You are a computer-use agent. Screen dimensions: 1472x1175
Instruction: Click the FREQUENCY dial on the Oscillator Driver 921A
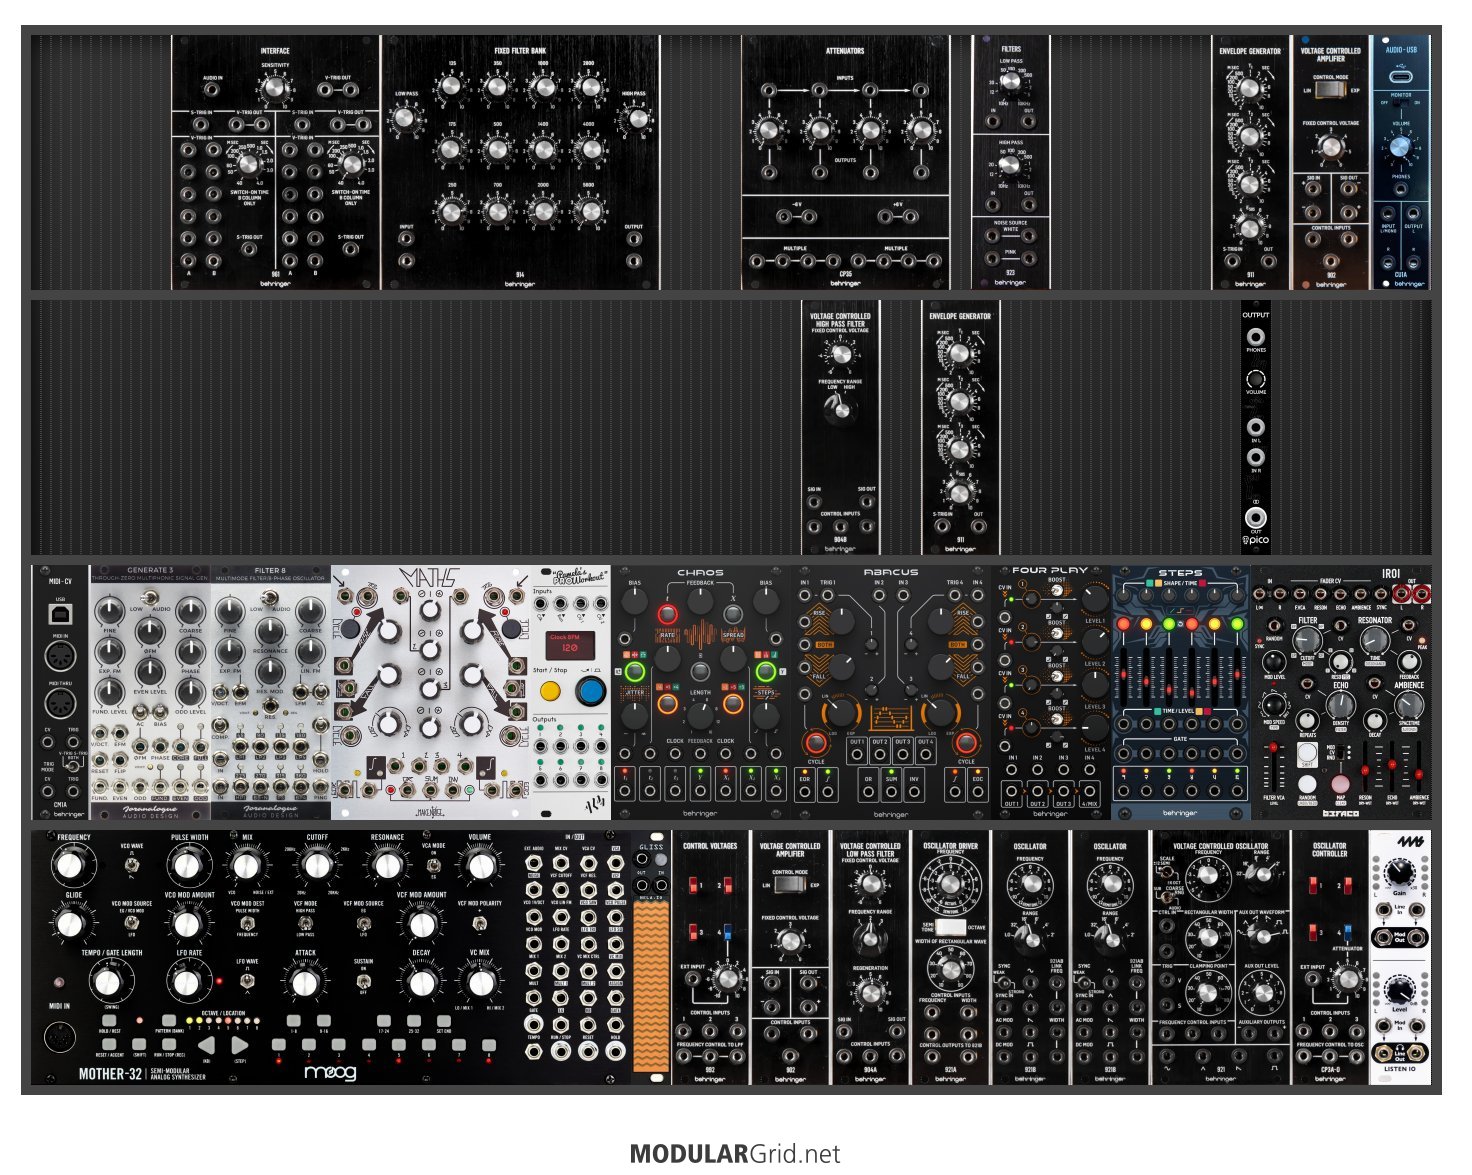(x=950, y=886)
